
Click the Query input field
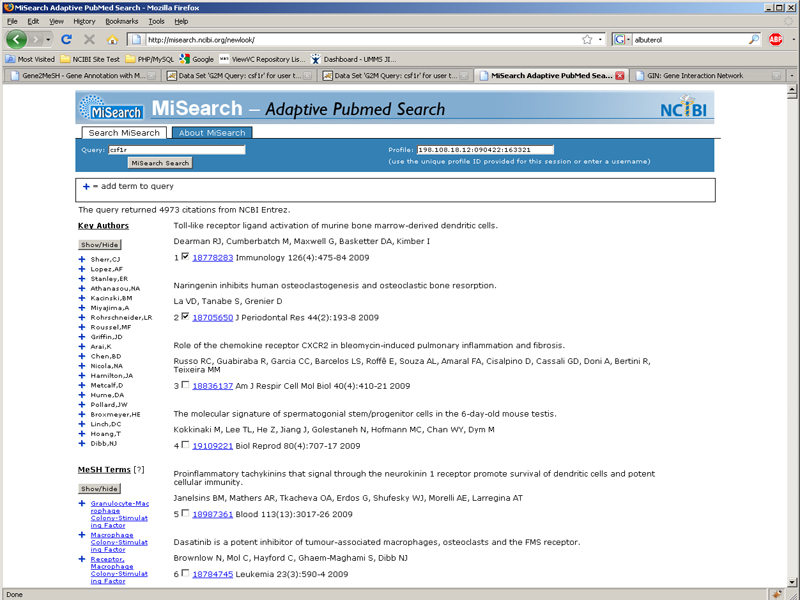[177, 149]
